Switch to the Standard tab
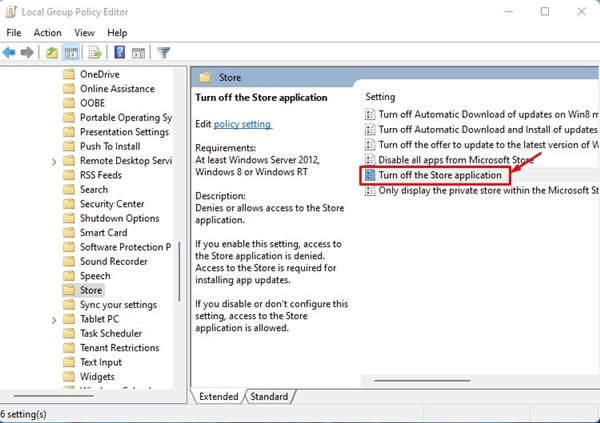The height and width of the screenshot is (423, 600). (x=269, y=397)
